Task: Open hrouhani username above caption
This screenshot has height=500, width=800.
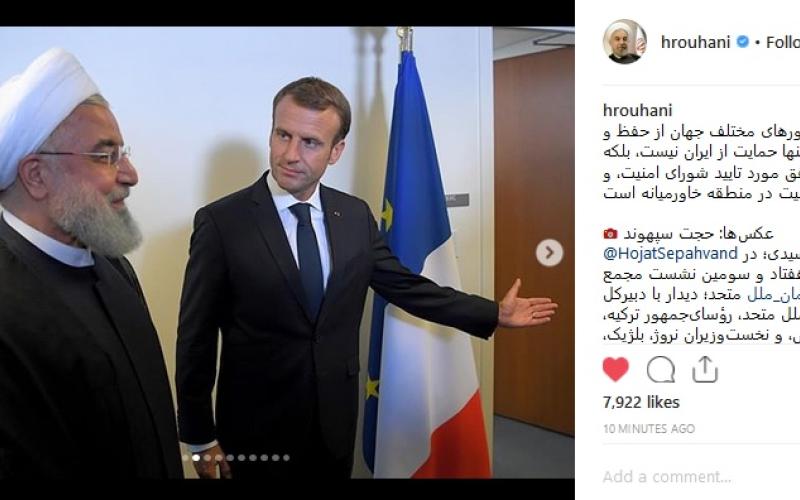Action: [x=637, y=110]
